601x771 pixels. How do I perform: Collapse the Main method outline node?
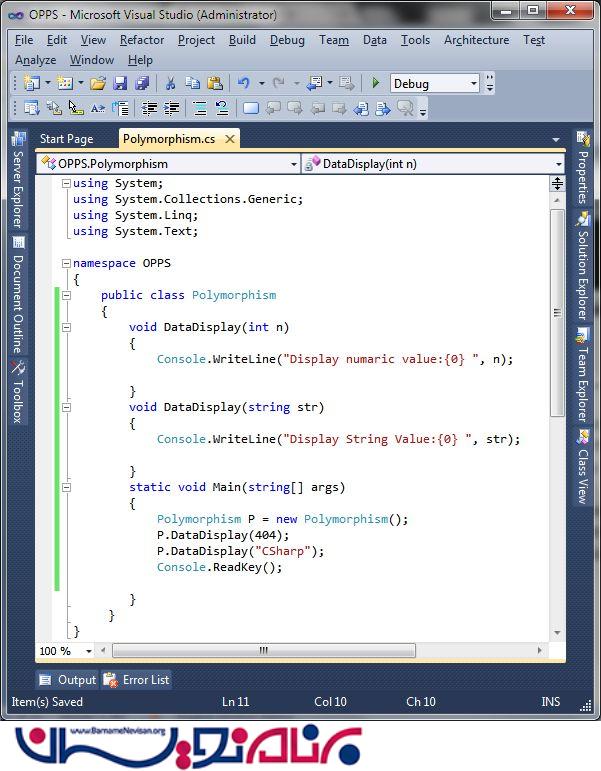(x=66, y=487)
